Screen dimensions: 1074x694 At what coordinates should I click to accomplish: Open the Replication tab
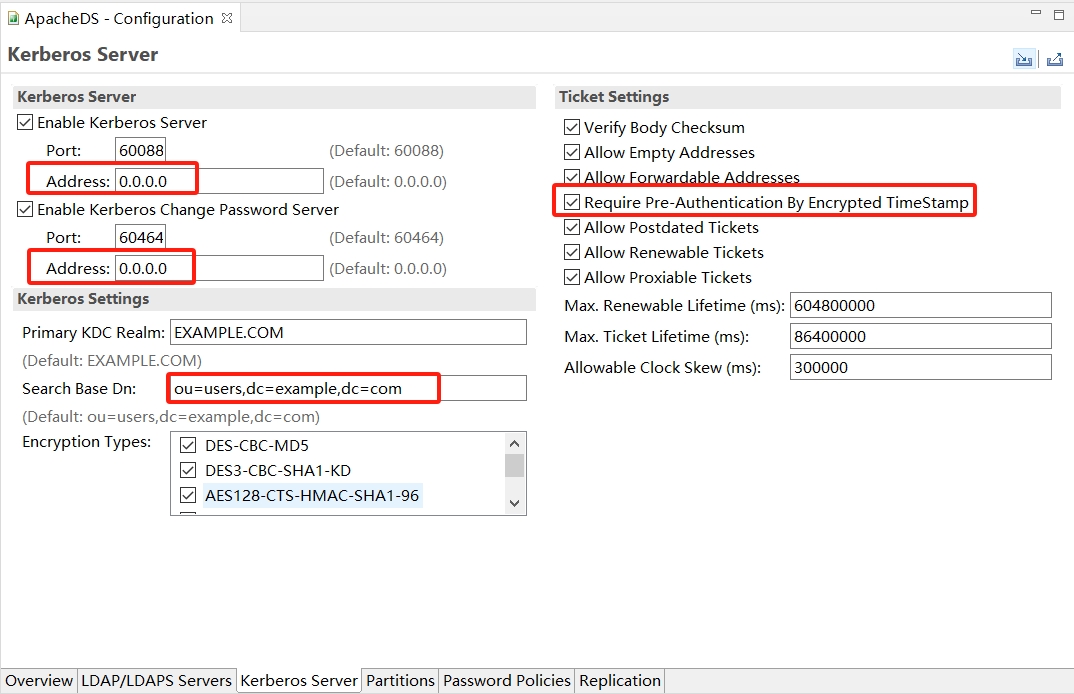pos(620,681)
